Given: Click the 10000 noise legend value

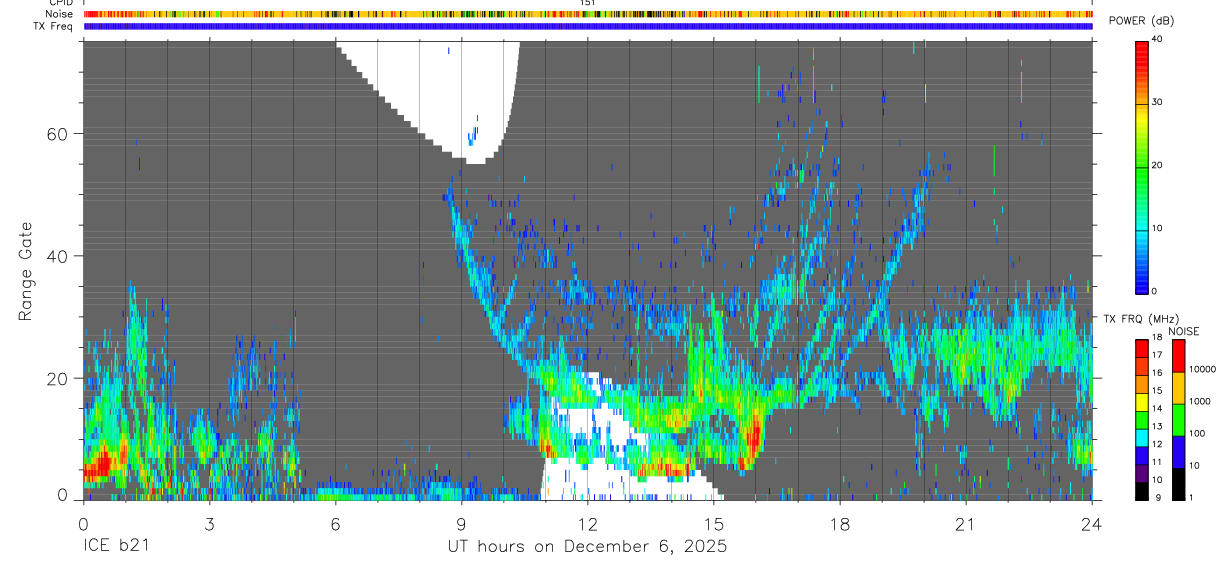Looking at the screenshot, I should pos(1202,369).
